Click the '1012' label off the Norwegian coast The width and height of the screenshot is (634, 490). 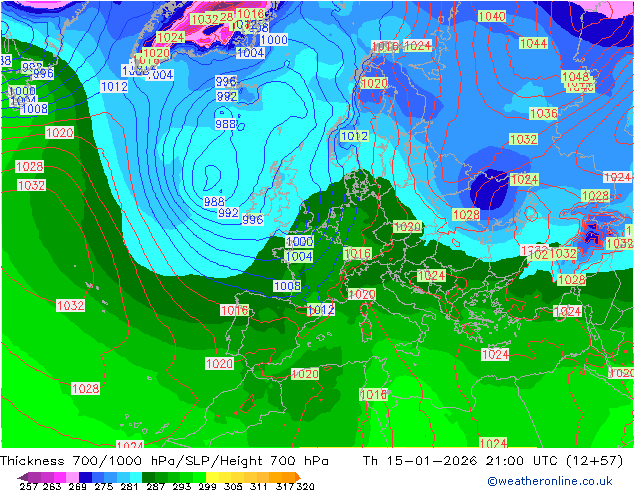tap(354, 136)
